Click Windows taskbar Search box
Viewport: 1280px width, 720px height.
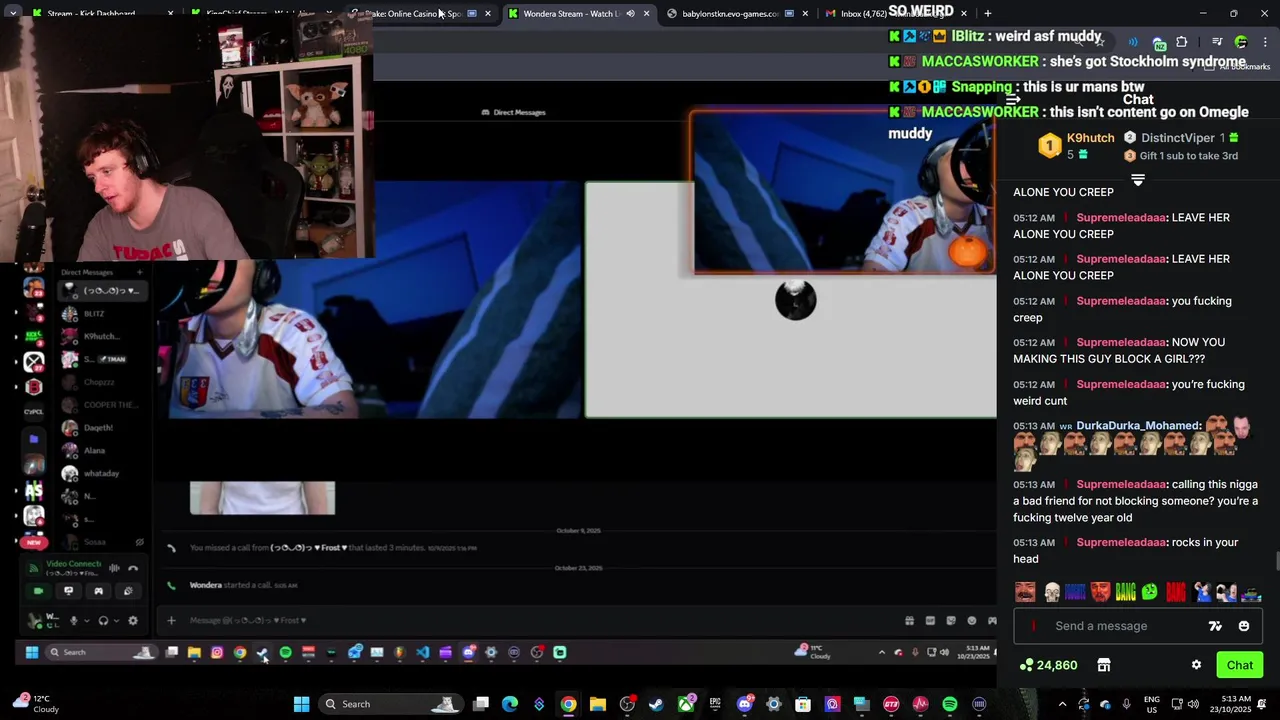391,704
